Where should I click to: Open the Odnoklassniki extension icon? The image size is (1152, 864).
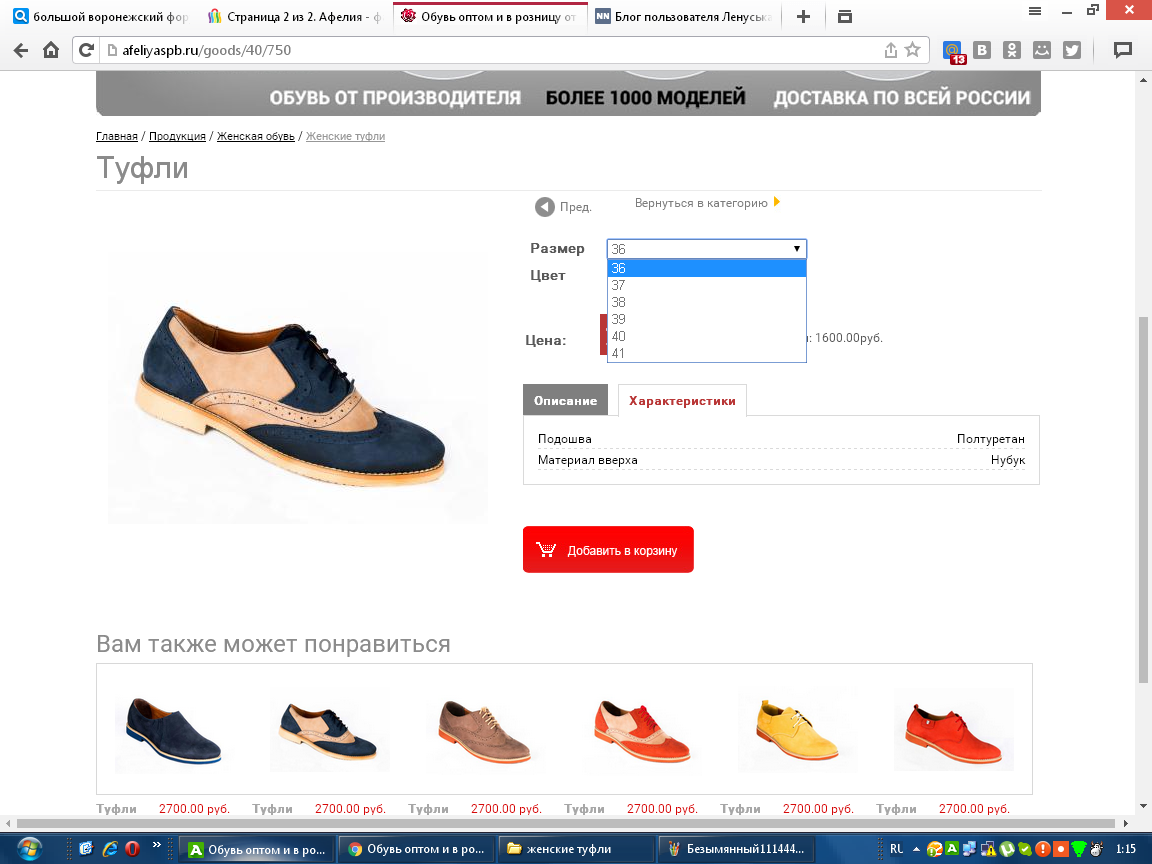click(x=1012, y=50)
